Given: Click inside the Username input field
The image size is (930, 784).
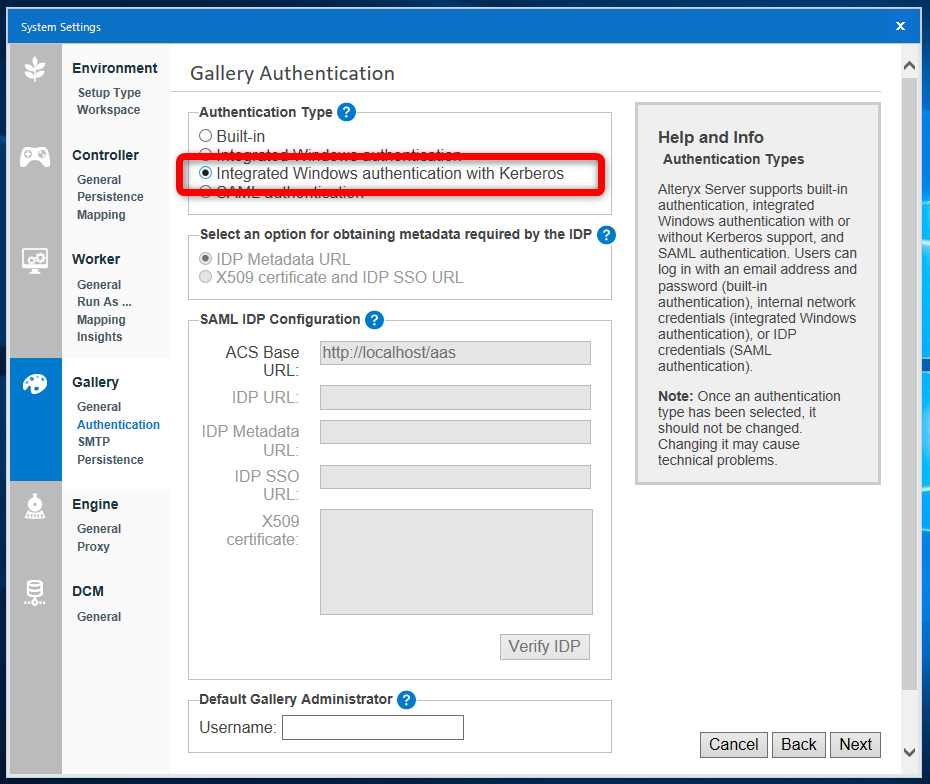Looking at the screenshot, I should click(372, 727).
